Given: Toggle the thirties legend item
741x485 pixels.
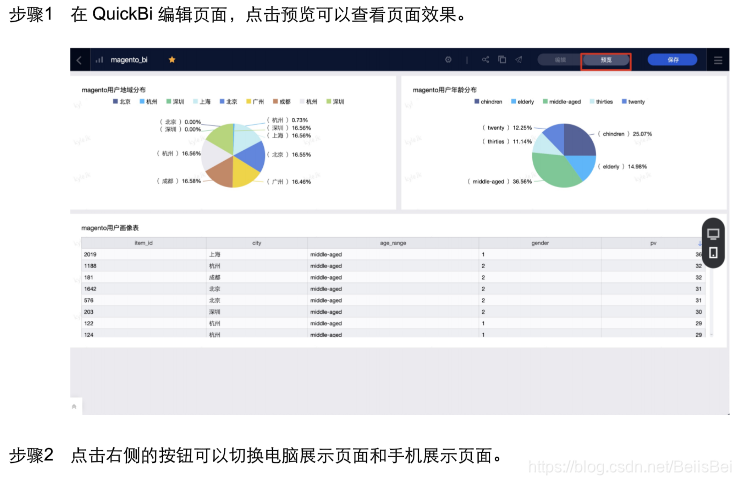Looking at the screenshot, I should 601,102.
